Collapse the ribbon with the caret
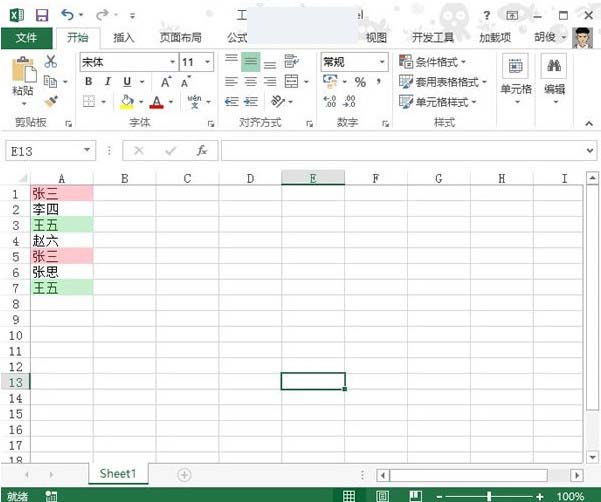This screenshot has height=502, width=601. coord(589,123)
